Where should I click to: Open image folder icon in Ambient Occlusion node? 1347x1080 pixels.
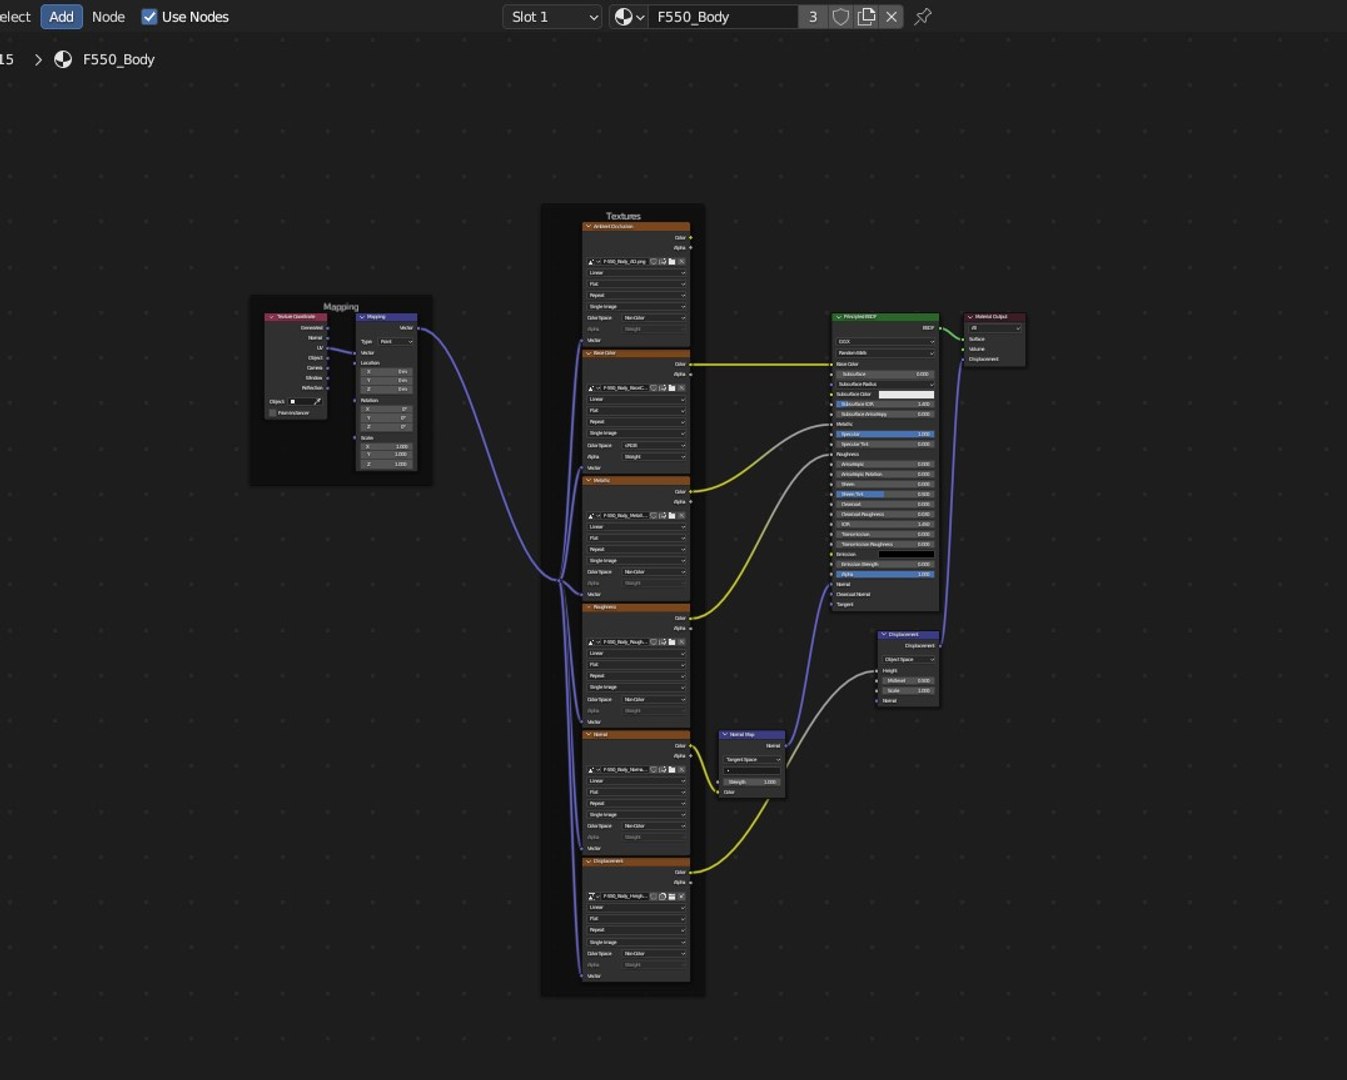point(672,262)
